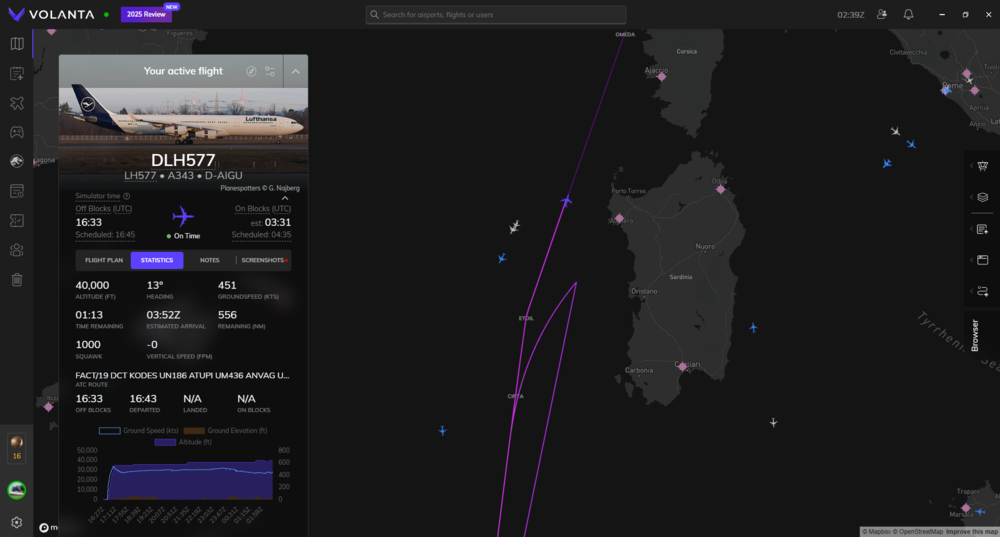This screenshot has width=1000, height=537.
Task: Open the friends icon in the top bar
Action: click(x=881, y=15)
